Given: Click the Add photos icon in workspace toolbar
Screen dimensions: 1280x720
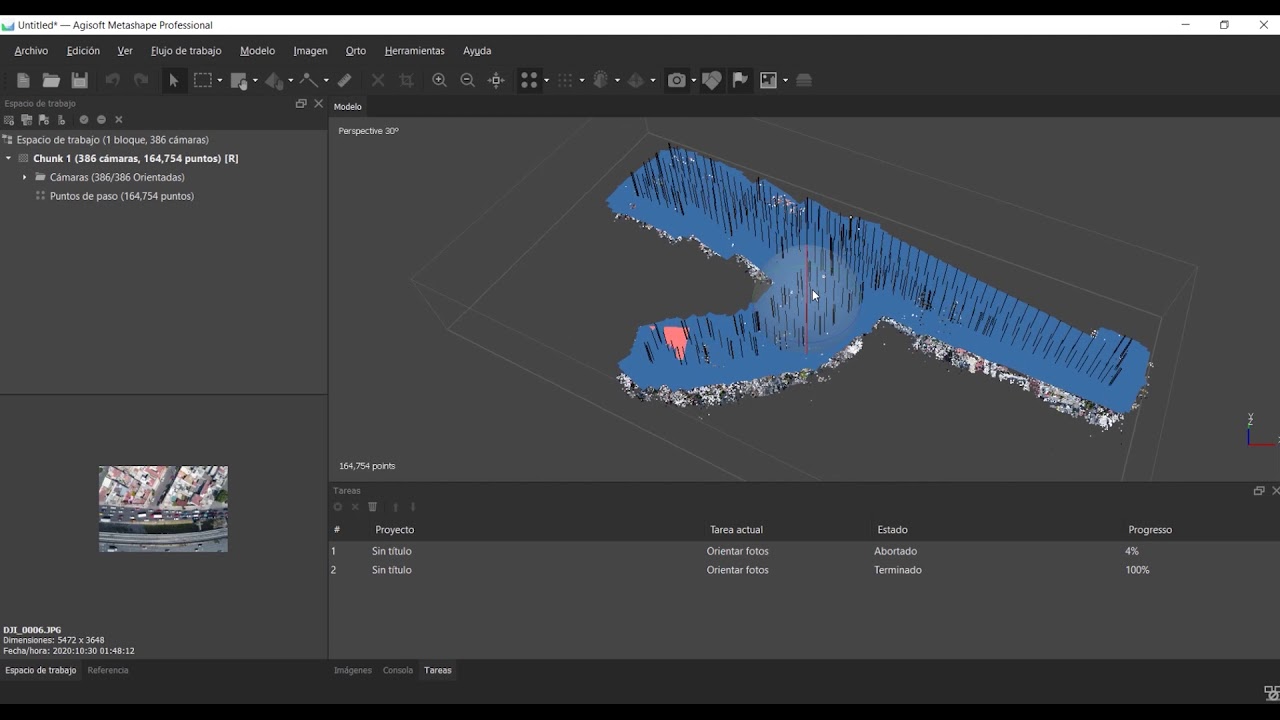Looking at the screenshot, I should [26, 120].
